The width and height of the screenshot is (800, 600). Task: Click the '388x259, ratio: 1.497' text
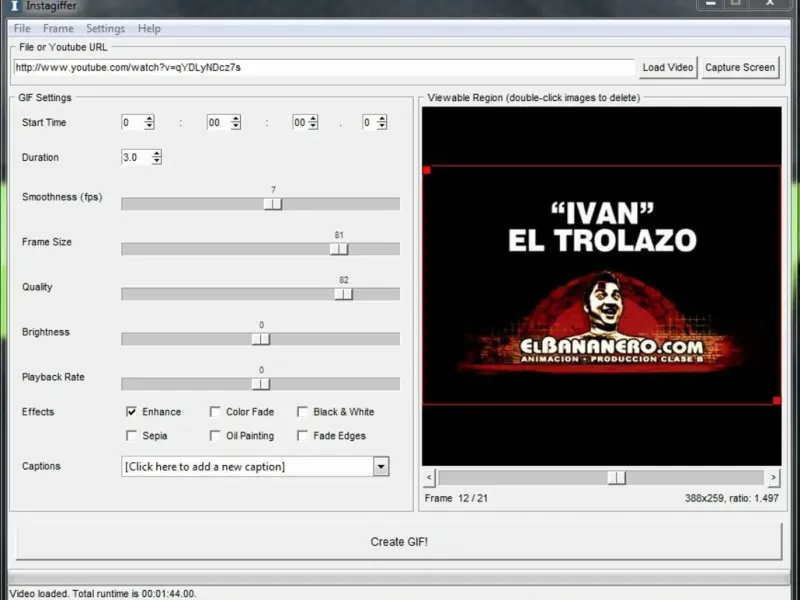coord(732,498)
